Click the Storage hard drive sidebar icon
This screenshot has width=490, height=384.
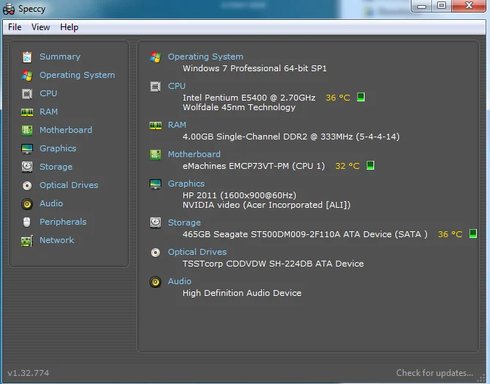click(x=27, y=167)
